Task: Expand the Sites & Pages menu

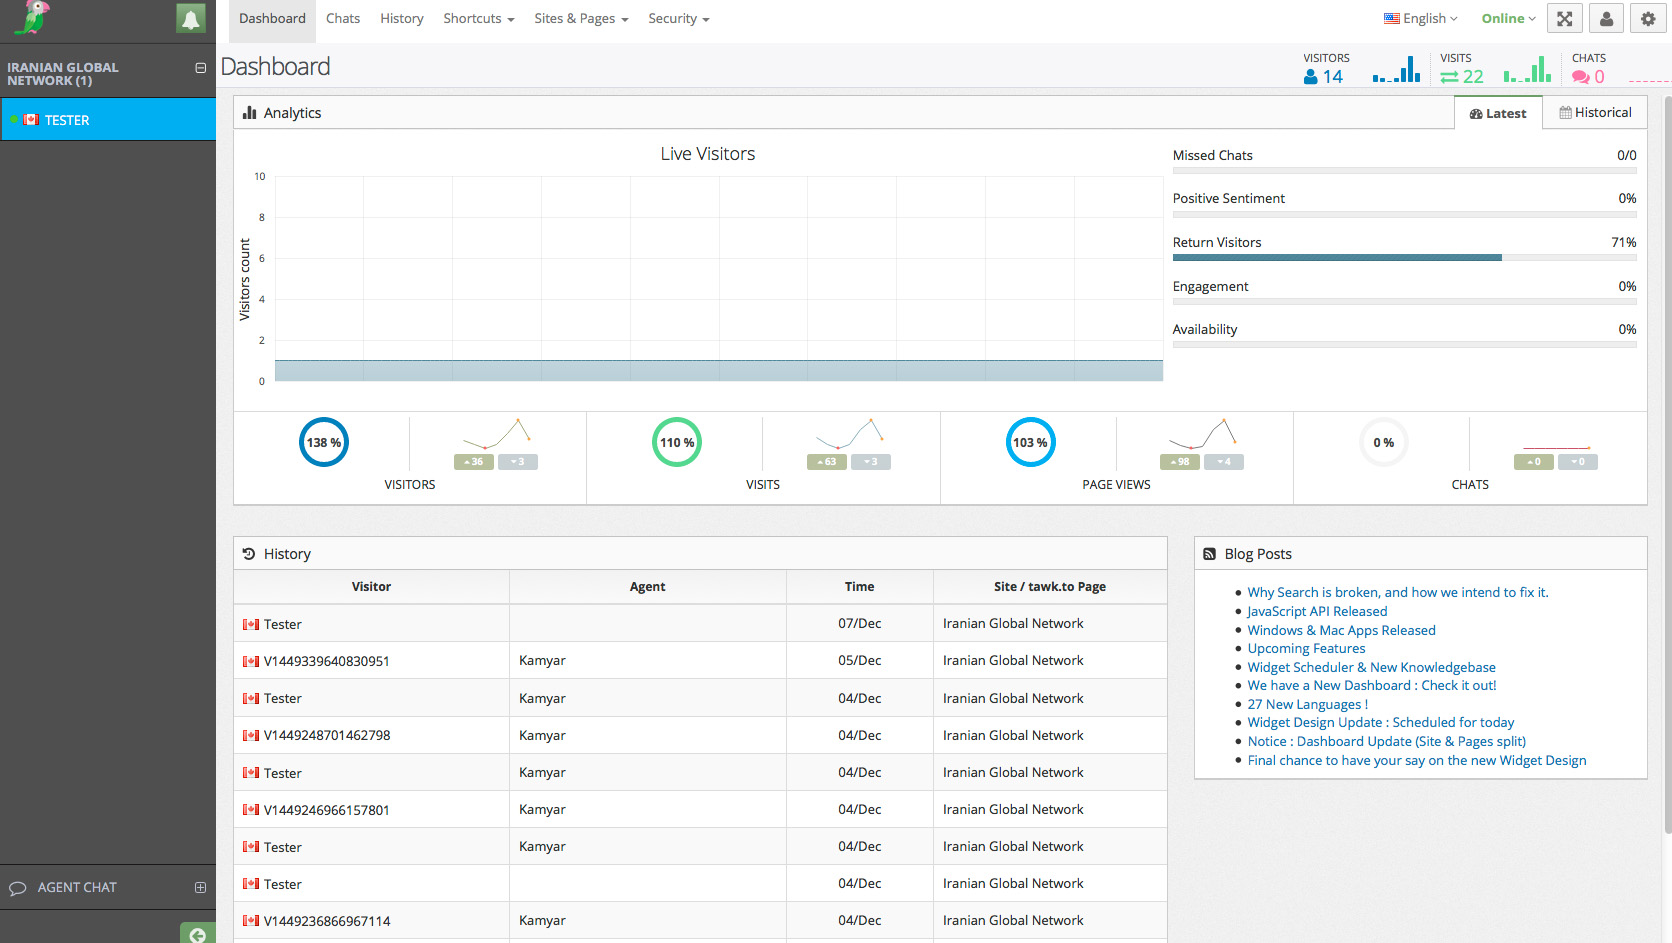Action: tap(581, 19)
